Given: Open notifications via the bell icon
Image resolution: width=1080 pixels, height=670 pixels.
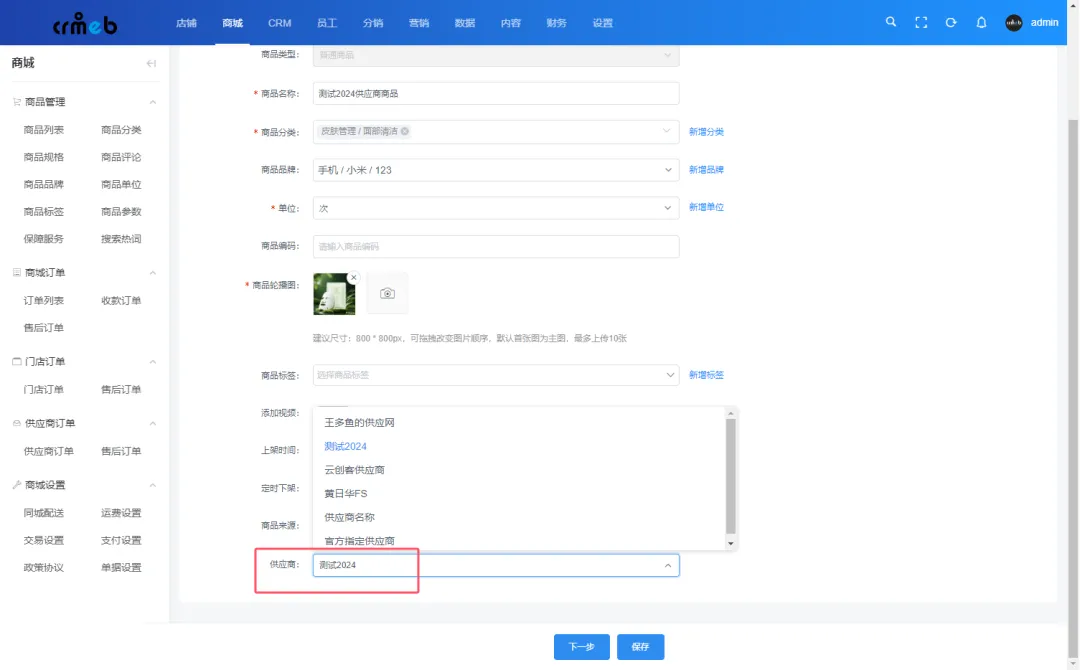Looking at the screenshot, I should [982, 23].
